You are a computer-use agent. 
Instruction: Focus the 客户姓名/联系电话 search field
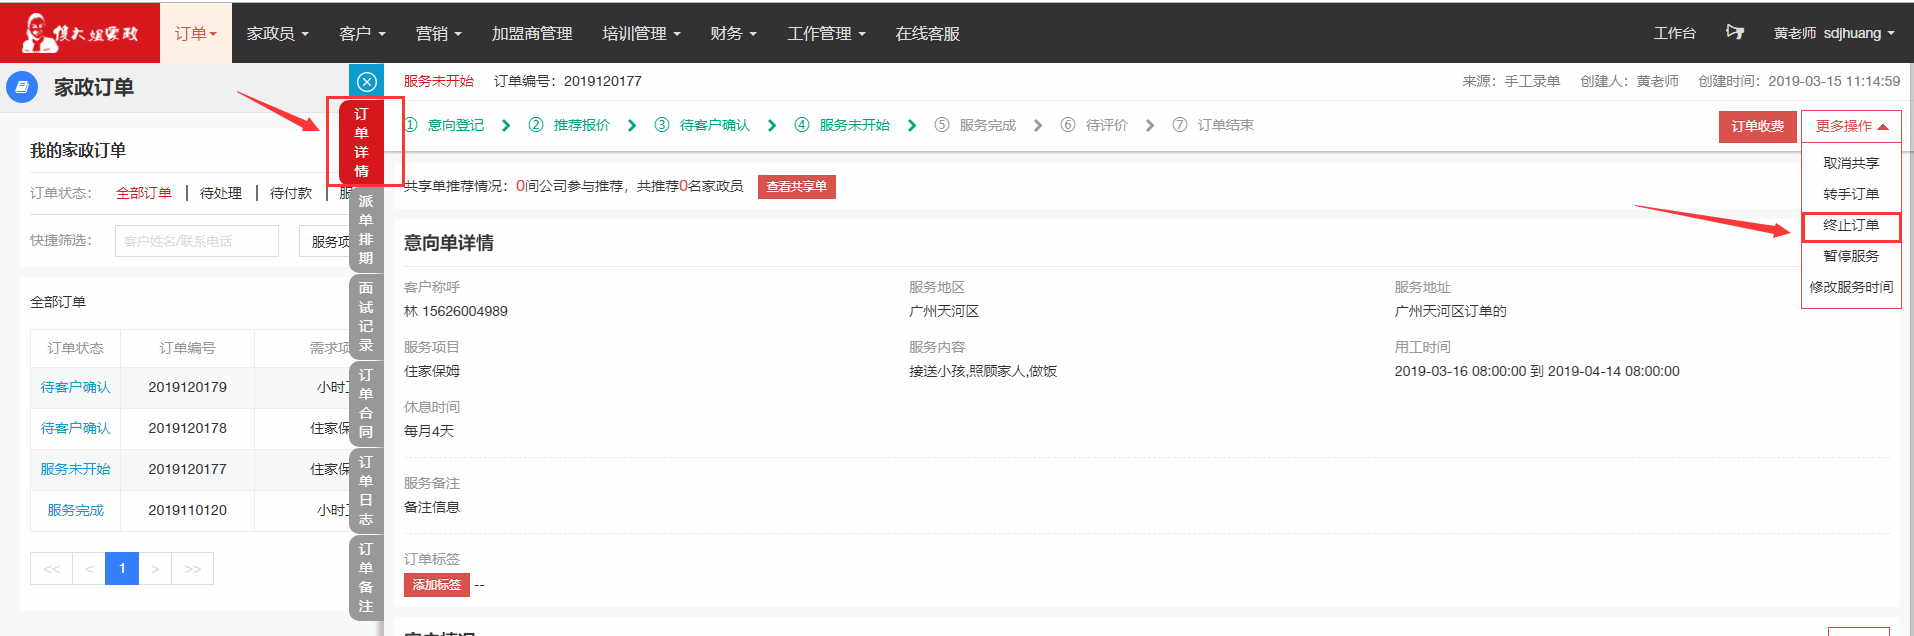pos(197,241)
